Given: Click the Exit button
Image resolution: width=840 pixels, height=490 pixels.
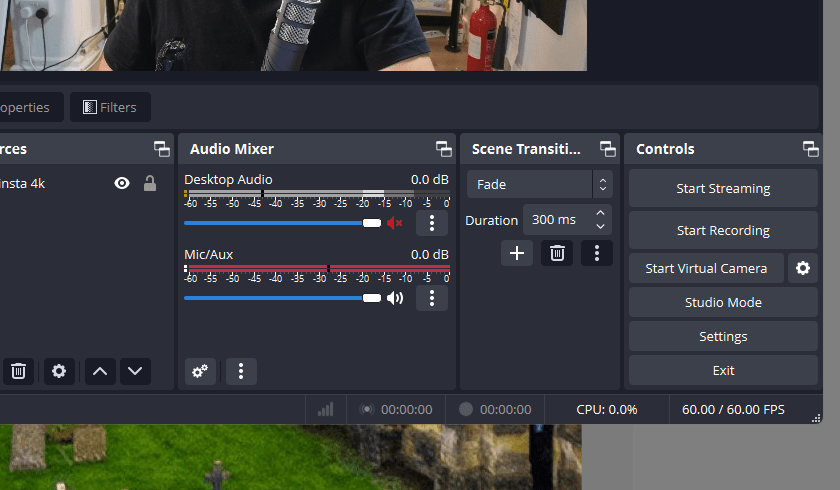Looking at the screenshot, I should coord(723,371).
